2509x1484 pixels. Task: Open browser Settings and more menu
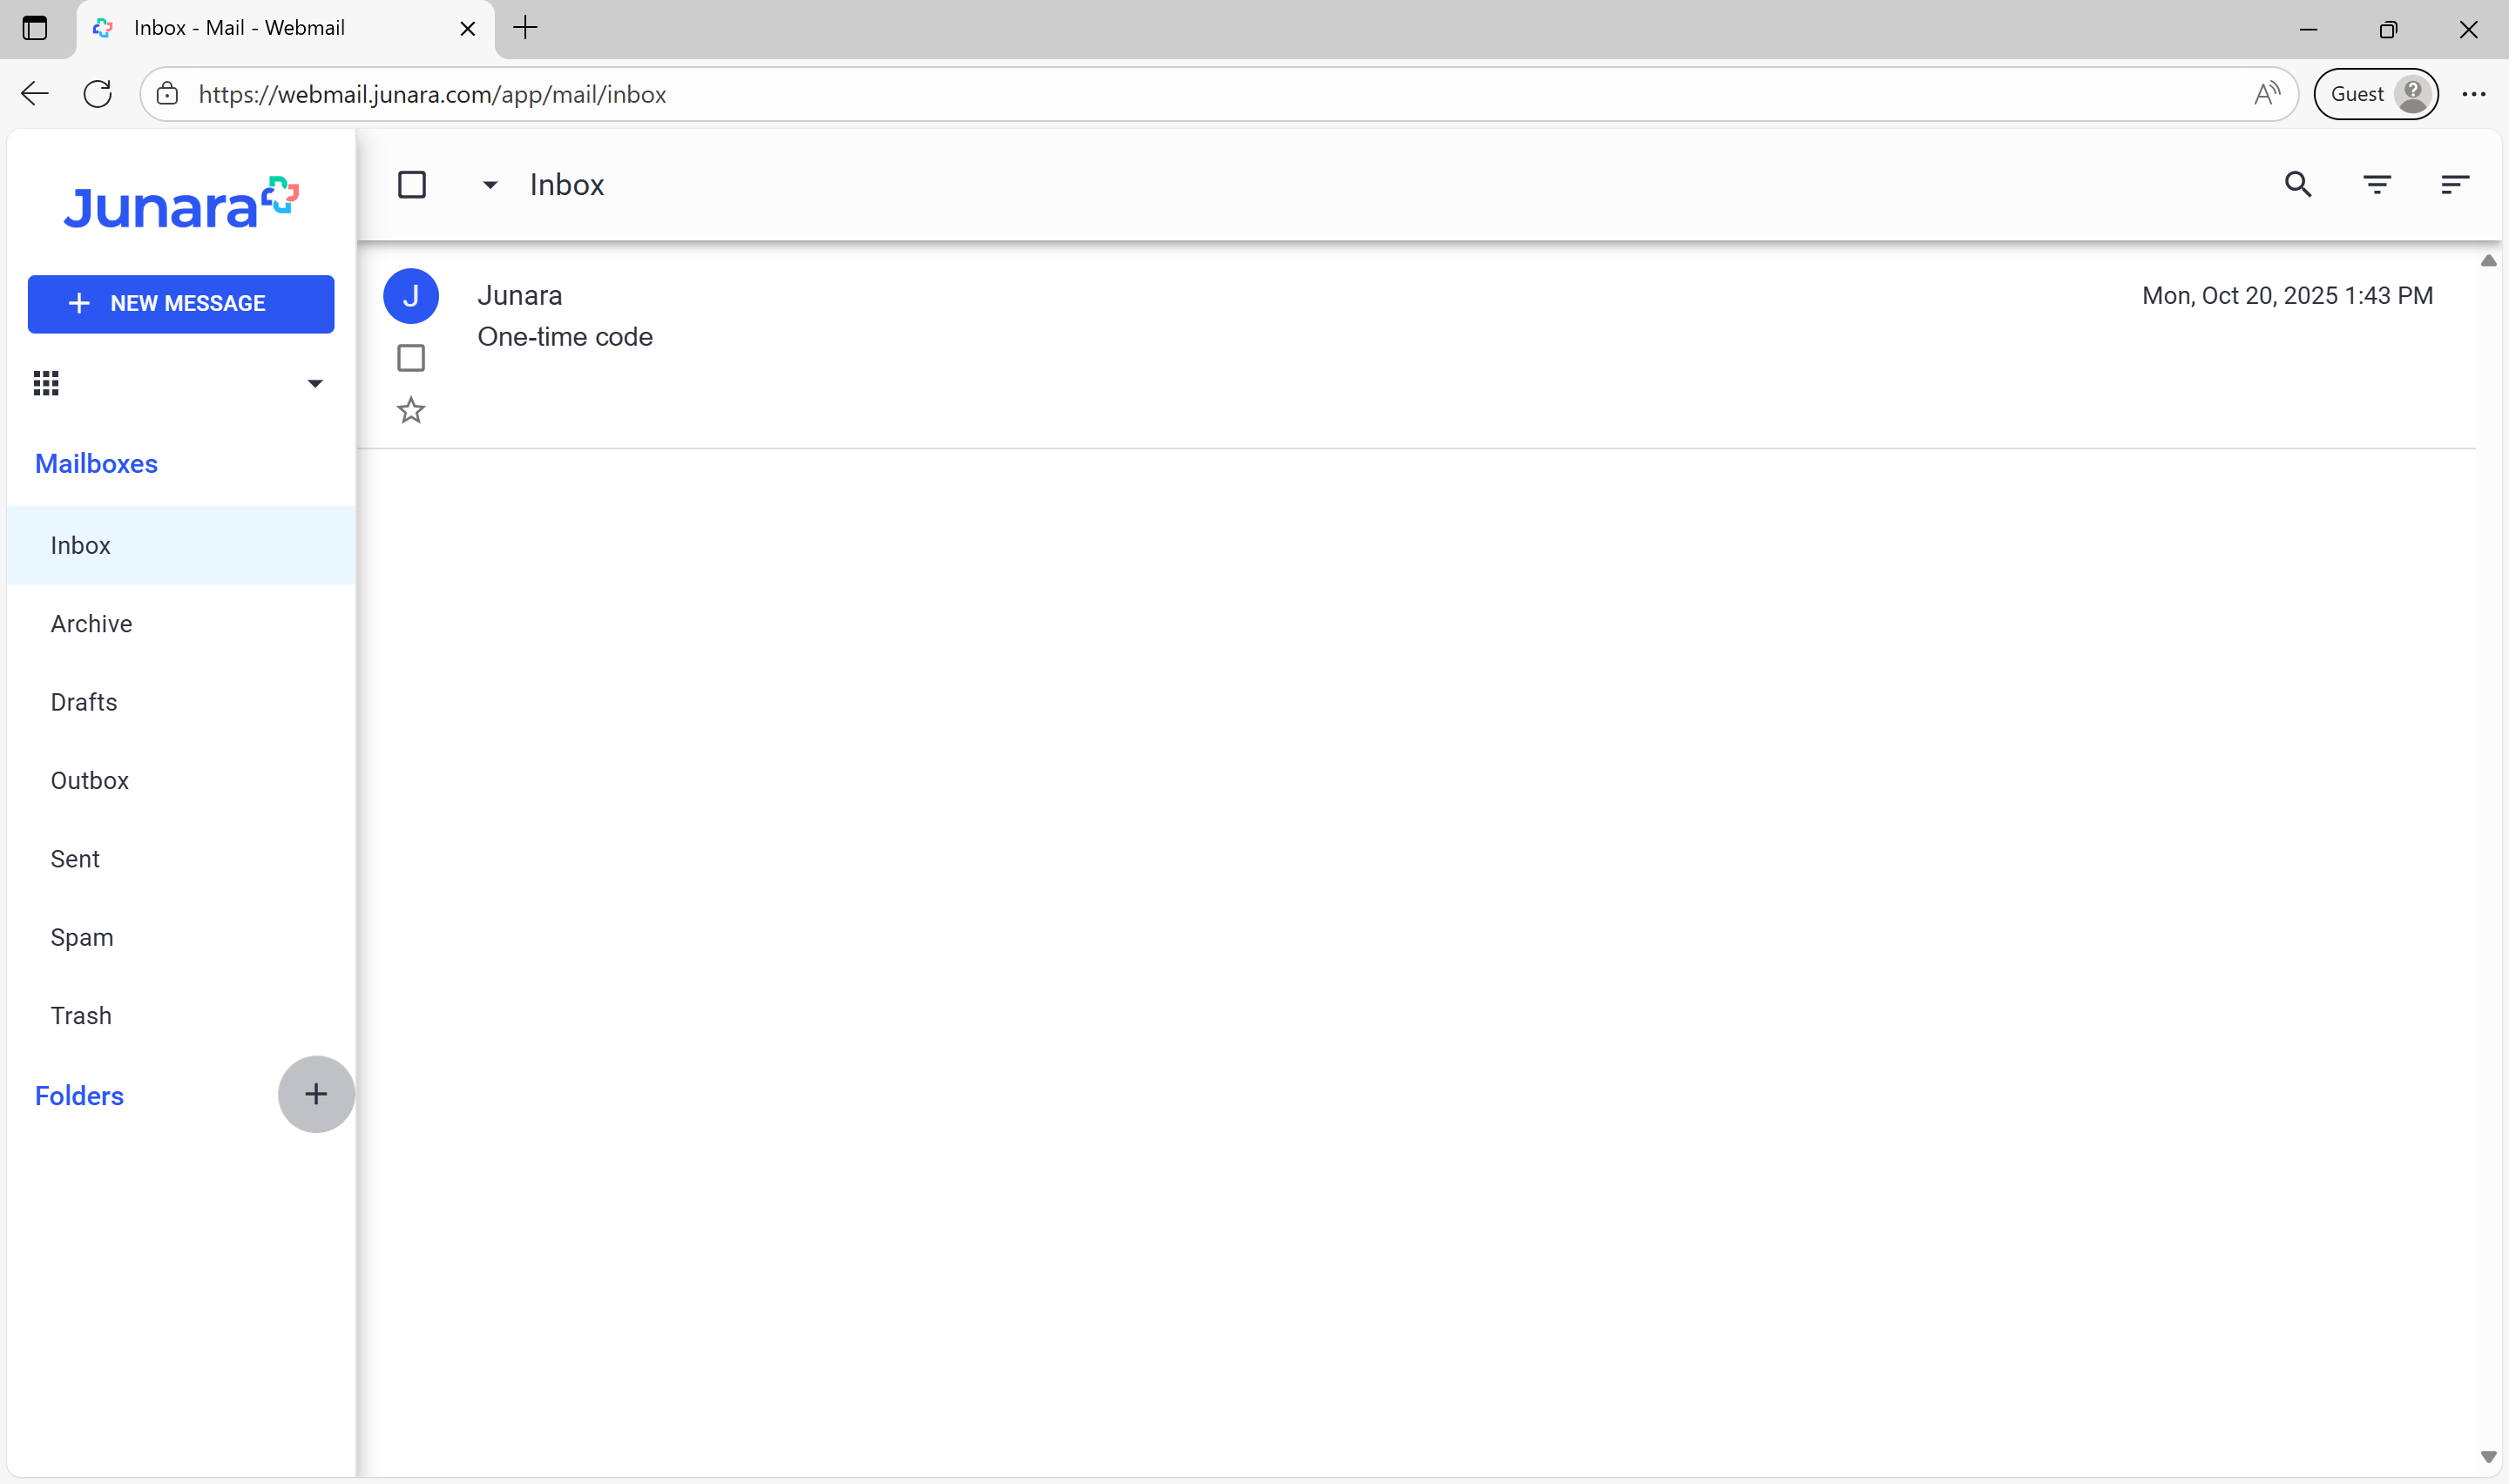(2474, 94)
